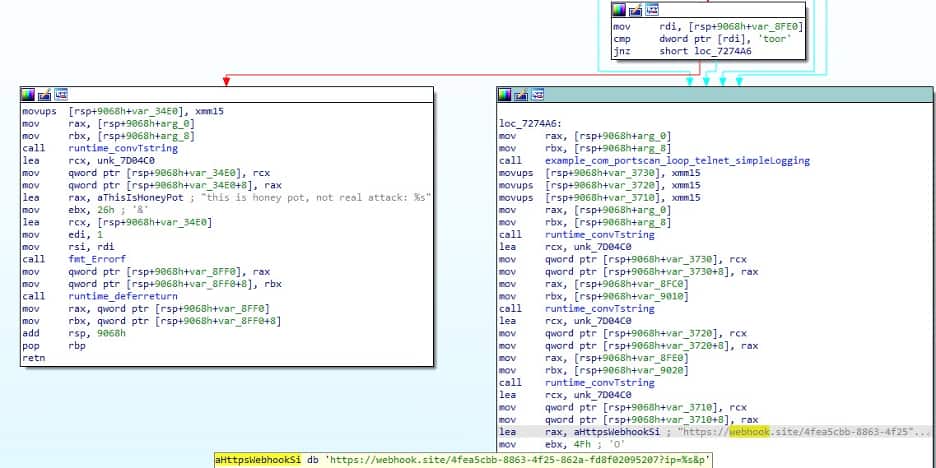This screenshot has height=468, width=936.
Task: Set node color for the honeypot block
Action: [x=28, y=94]
